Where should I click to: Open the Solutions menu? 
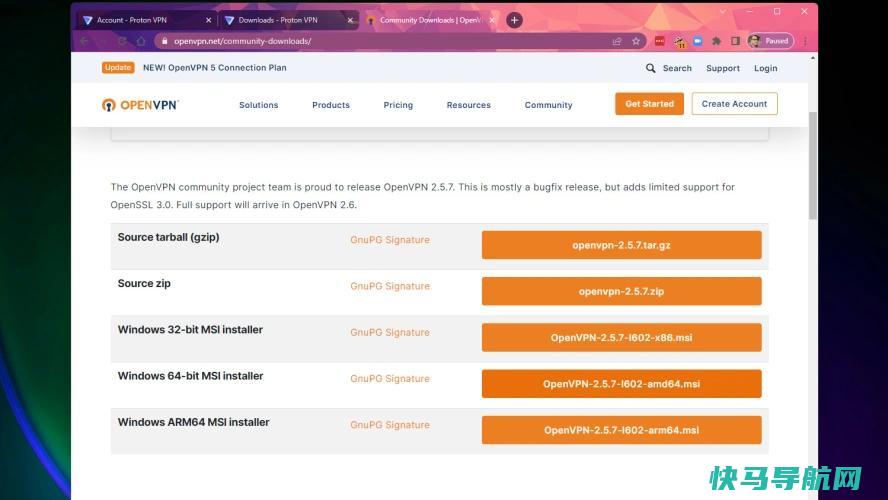[258, 105]
